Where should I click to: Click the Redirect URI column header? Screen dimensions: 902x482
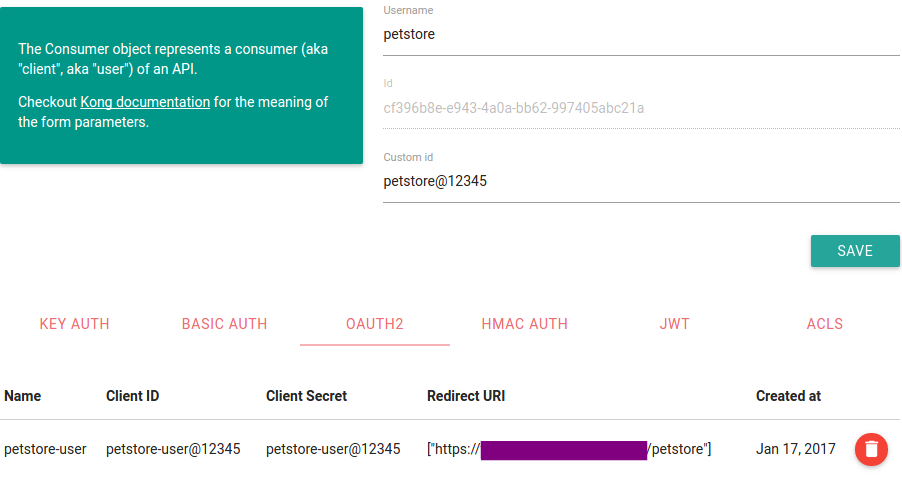click(466, 396)
